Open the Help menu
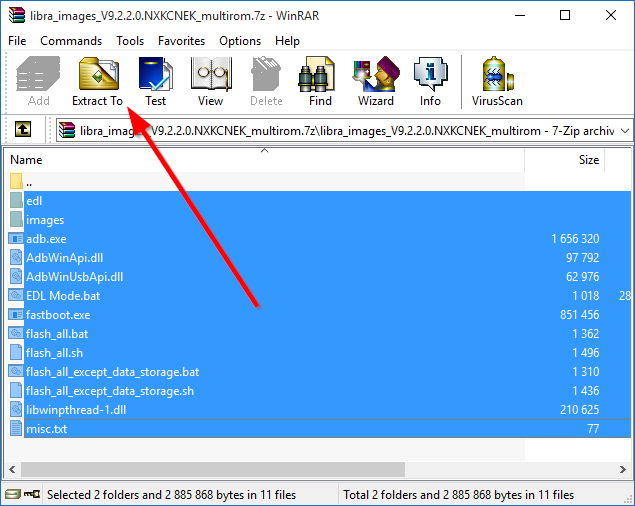 click(287, 41)
